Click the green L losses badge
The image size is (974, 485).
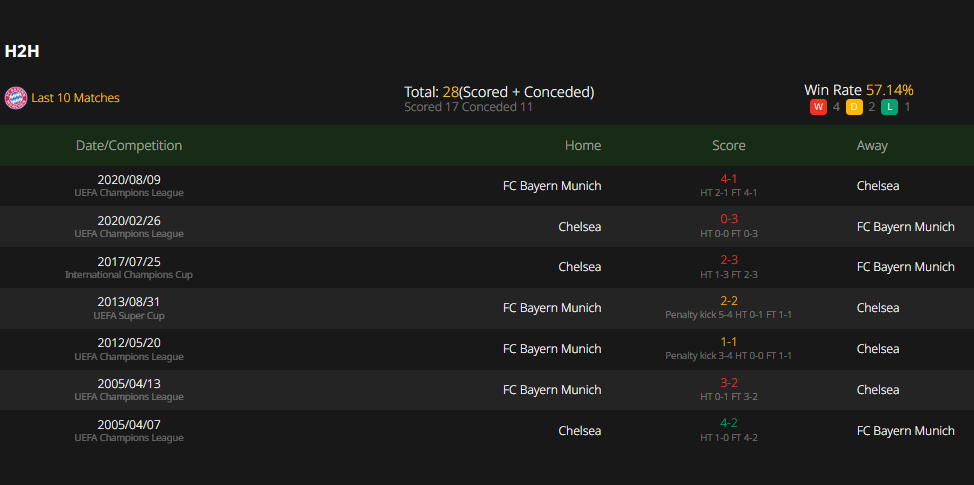890,107
